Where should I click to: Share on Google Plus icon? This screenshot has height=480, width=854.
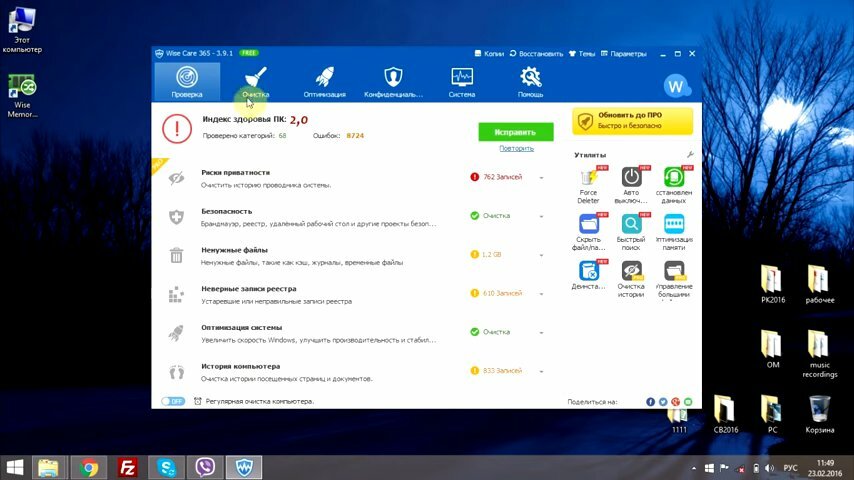coord(675,402)
